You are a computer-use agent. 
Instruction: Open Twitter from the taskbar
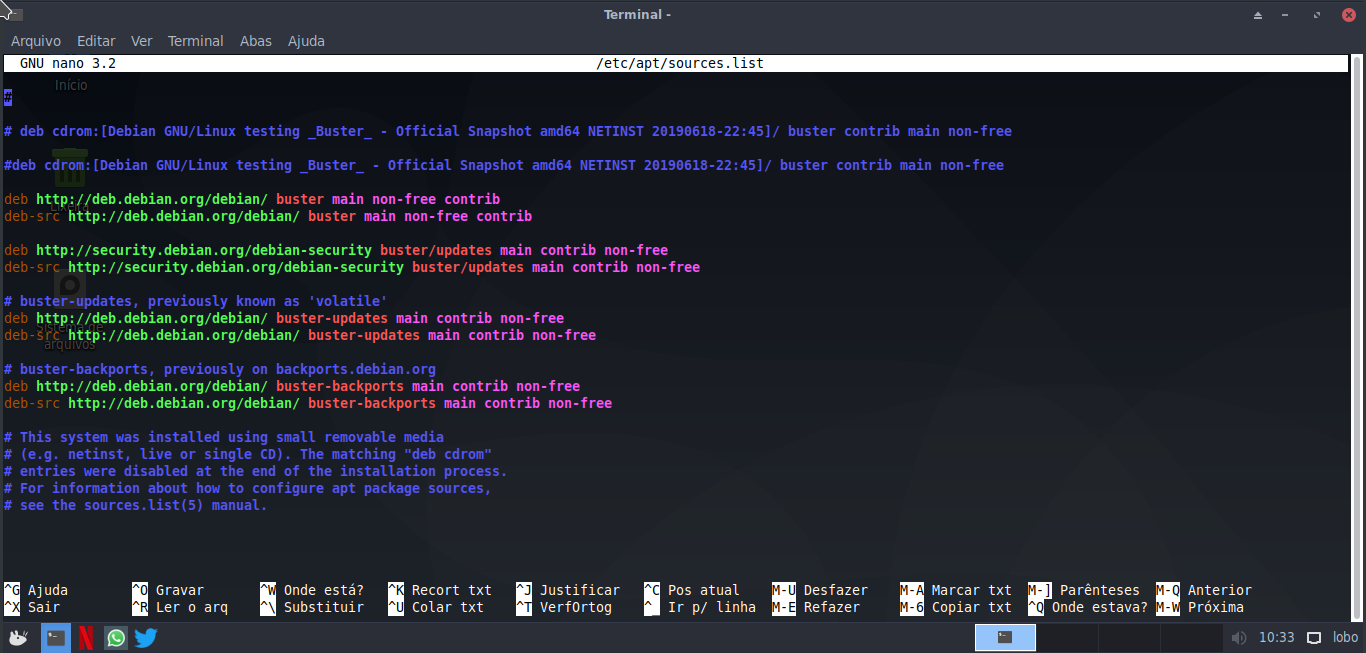[146, 637]
